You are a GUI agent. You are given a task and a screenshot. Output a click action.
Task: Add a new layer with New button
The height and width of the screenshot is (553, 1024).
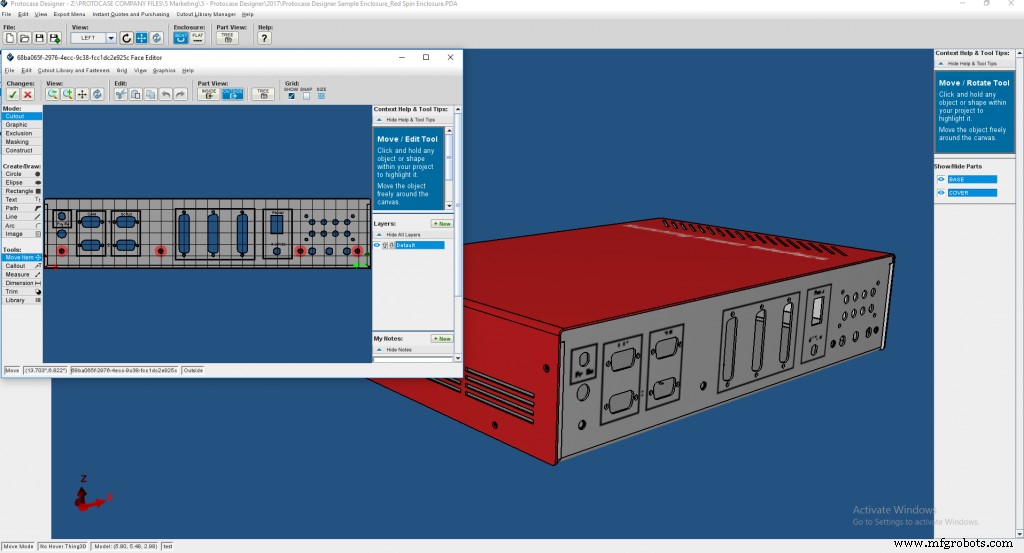441,224
